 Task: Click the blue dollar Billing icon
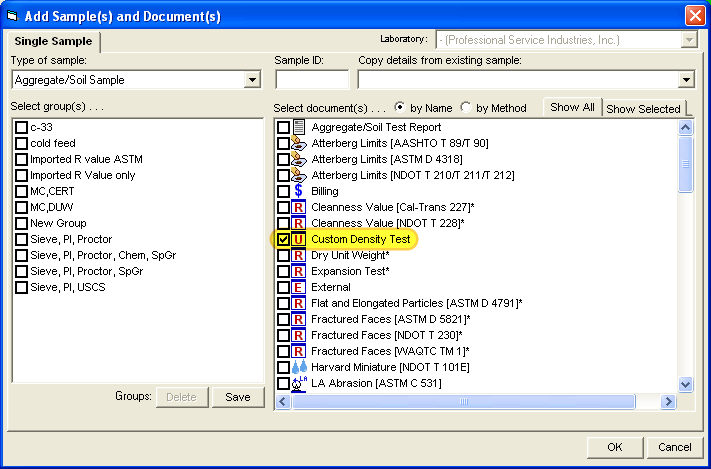(298, 191)
